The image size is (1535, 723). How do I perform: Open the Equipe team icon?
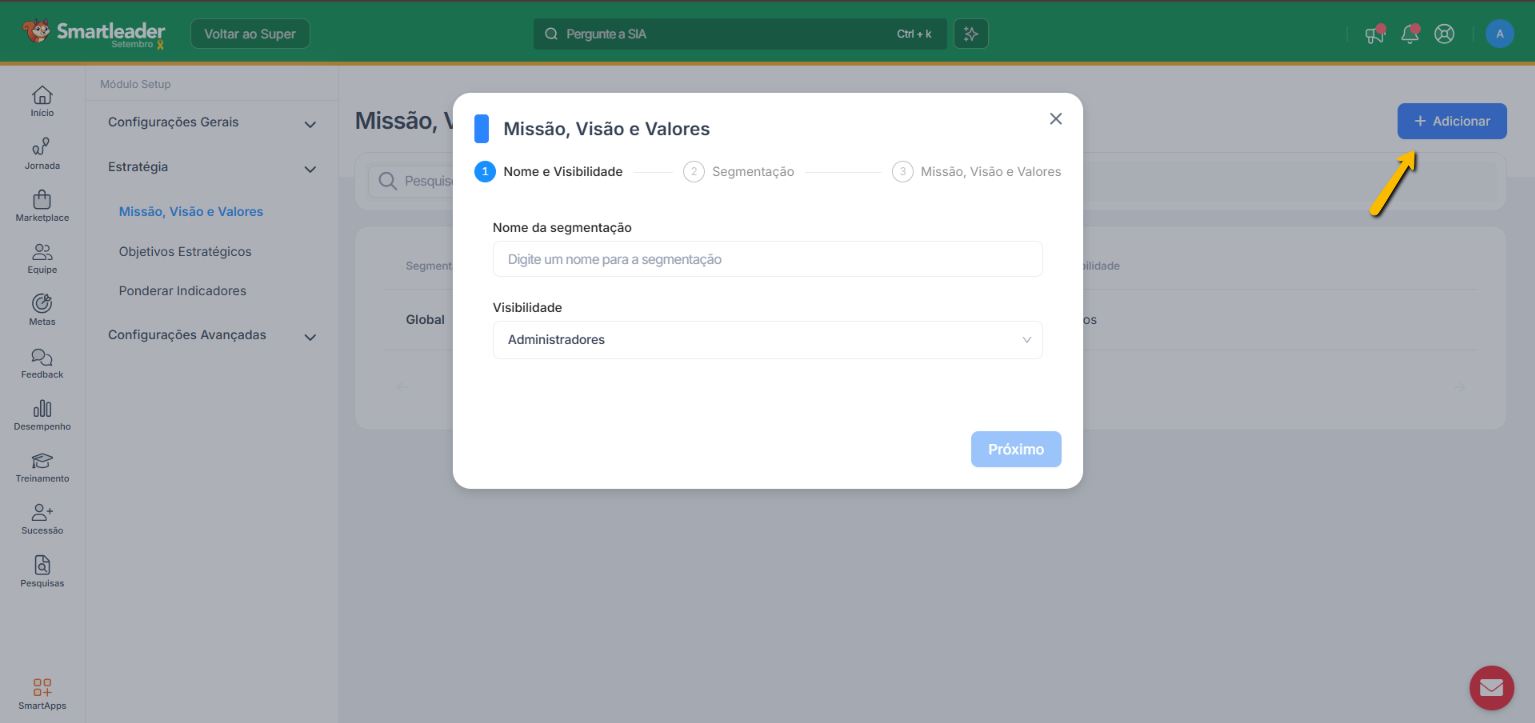[42, 252]
